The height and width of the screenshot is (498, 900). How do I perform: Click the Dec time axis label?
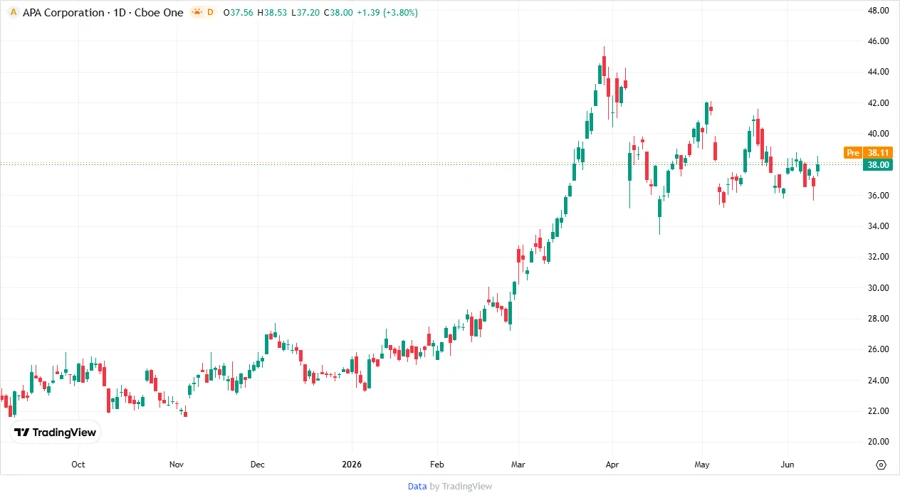tap(257, 464)
